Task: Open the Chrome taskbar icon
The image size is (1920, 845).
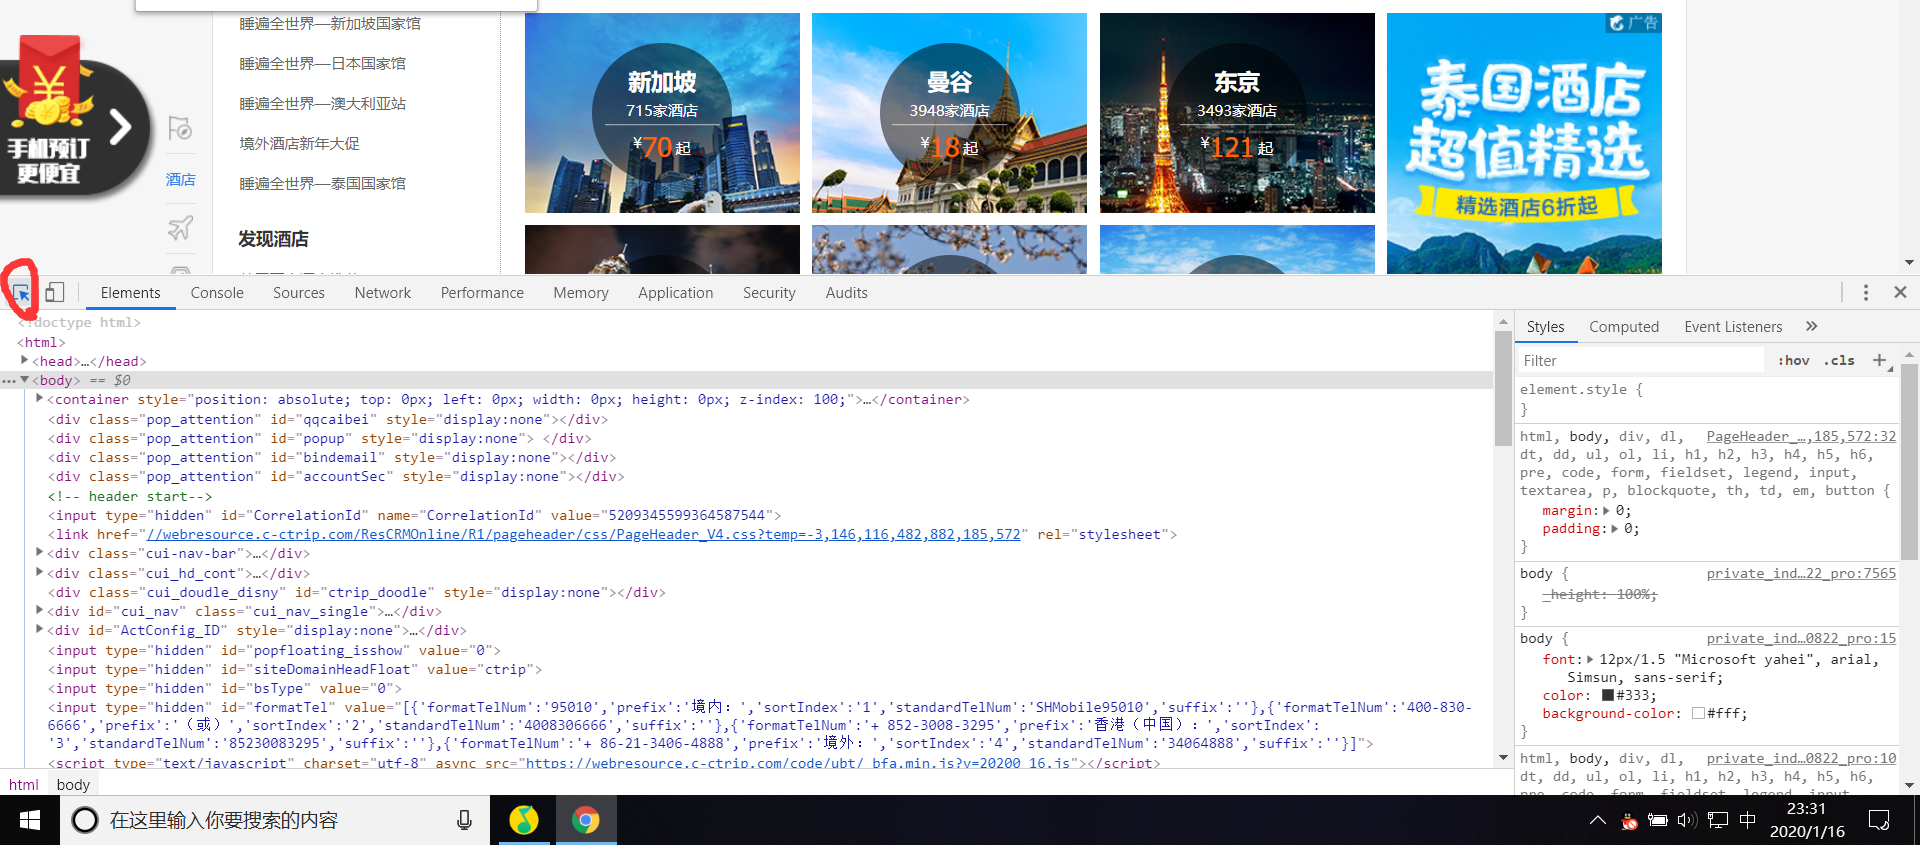Action: (x=586, y=820)
